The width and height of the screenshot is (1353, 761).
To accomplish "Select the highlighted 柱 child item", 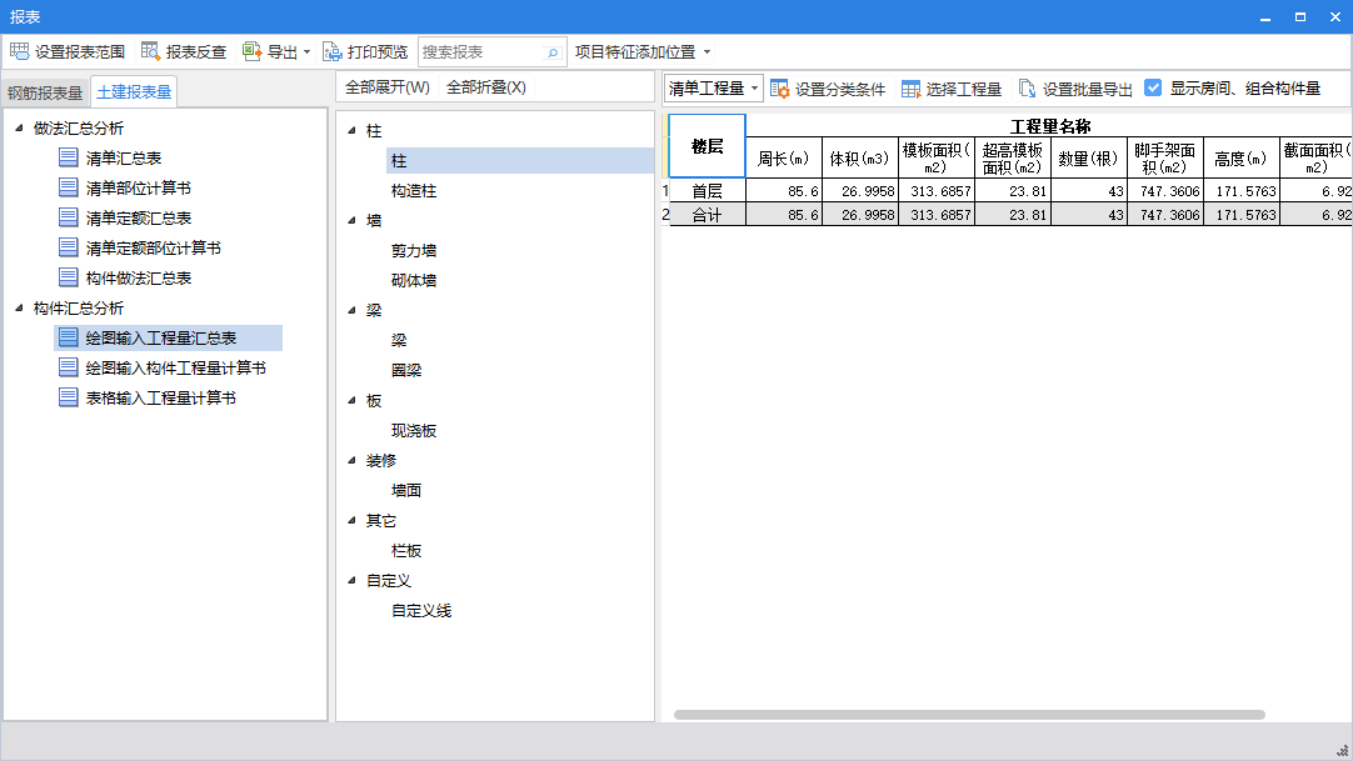I will click(520, 160).
